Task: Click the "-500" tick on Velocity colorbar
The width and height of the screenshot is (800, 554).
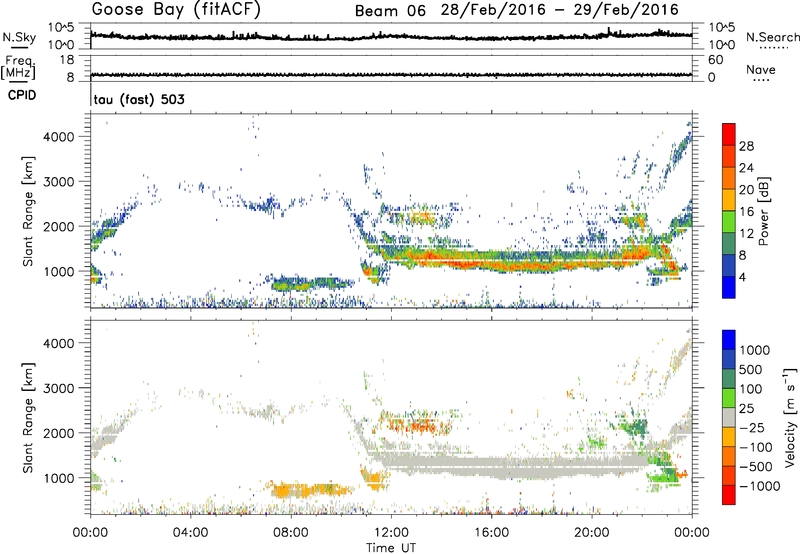Action: point(755,467)
